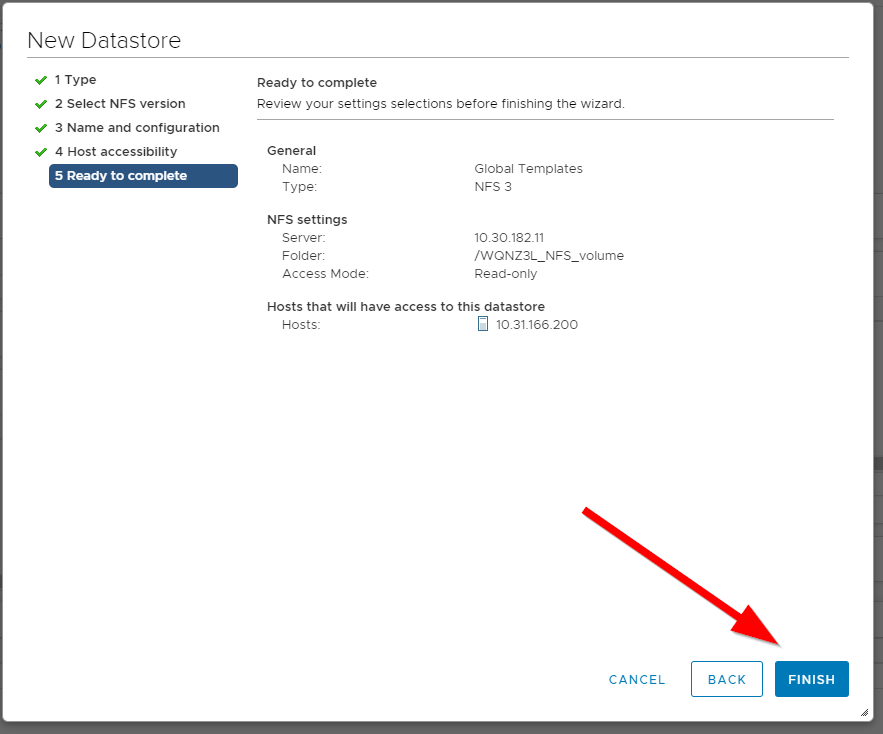
Task: Click checkmark next to Host accessibility
Action: (x=41, y=152)
